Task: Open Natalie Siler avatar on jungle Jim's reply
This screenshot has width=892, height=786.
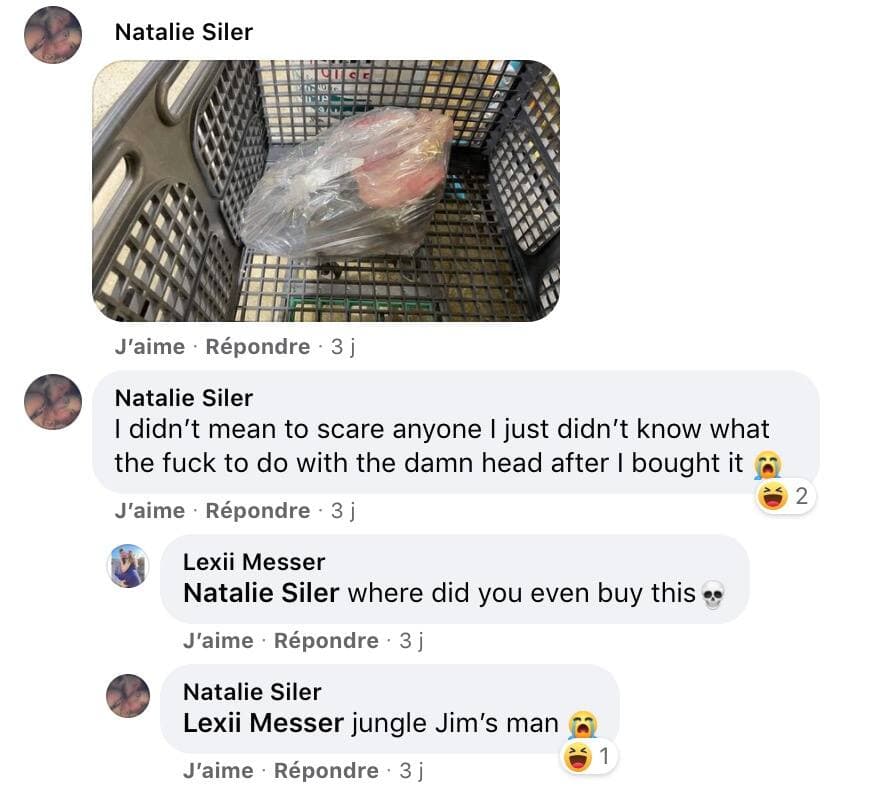Action: (129, 696)
